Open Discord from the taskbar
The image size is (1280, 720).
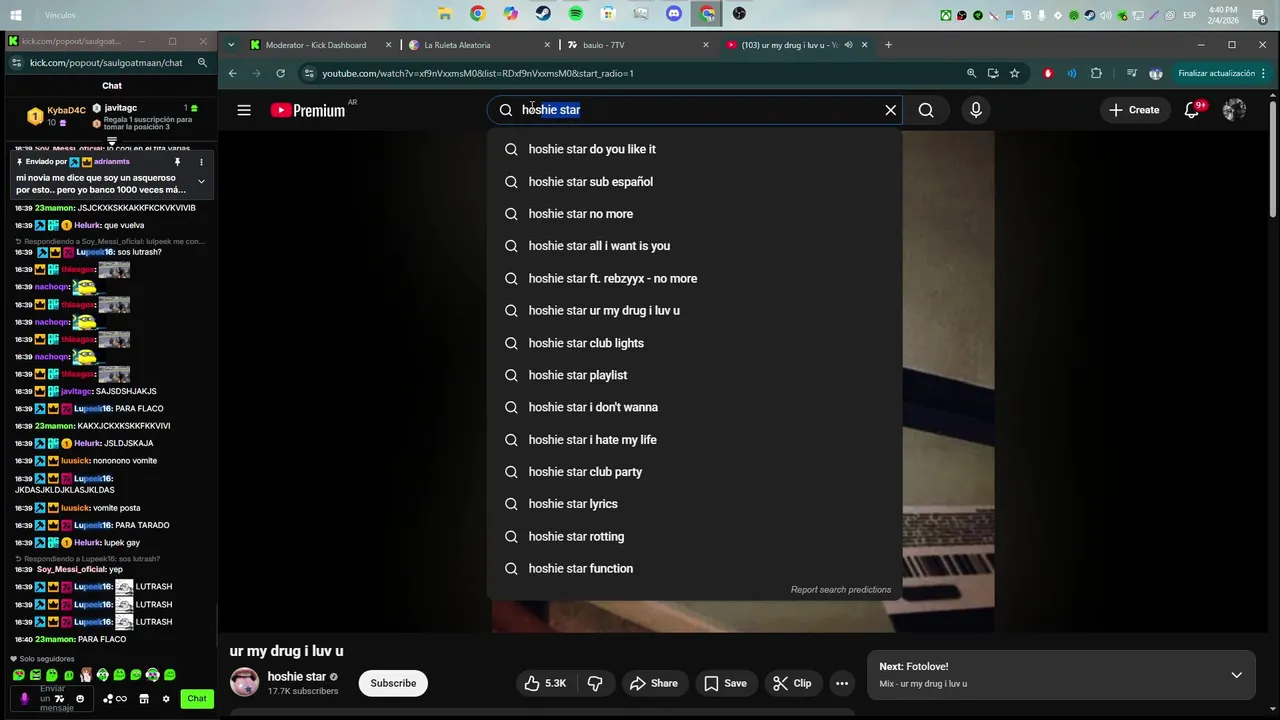[x=674, y=14]
